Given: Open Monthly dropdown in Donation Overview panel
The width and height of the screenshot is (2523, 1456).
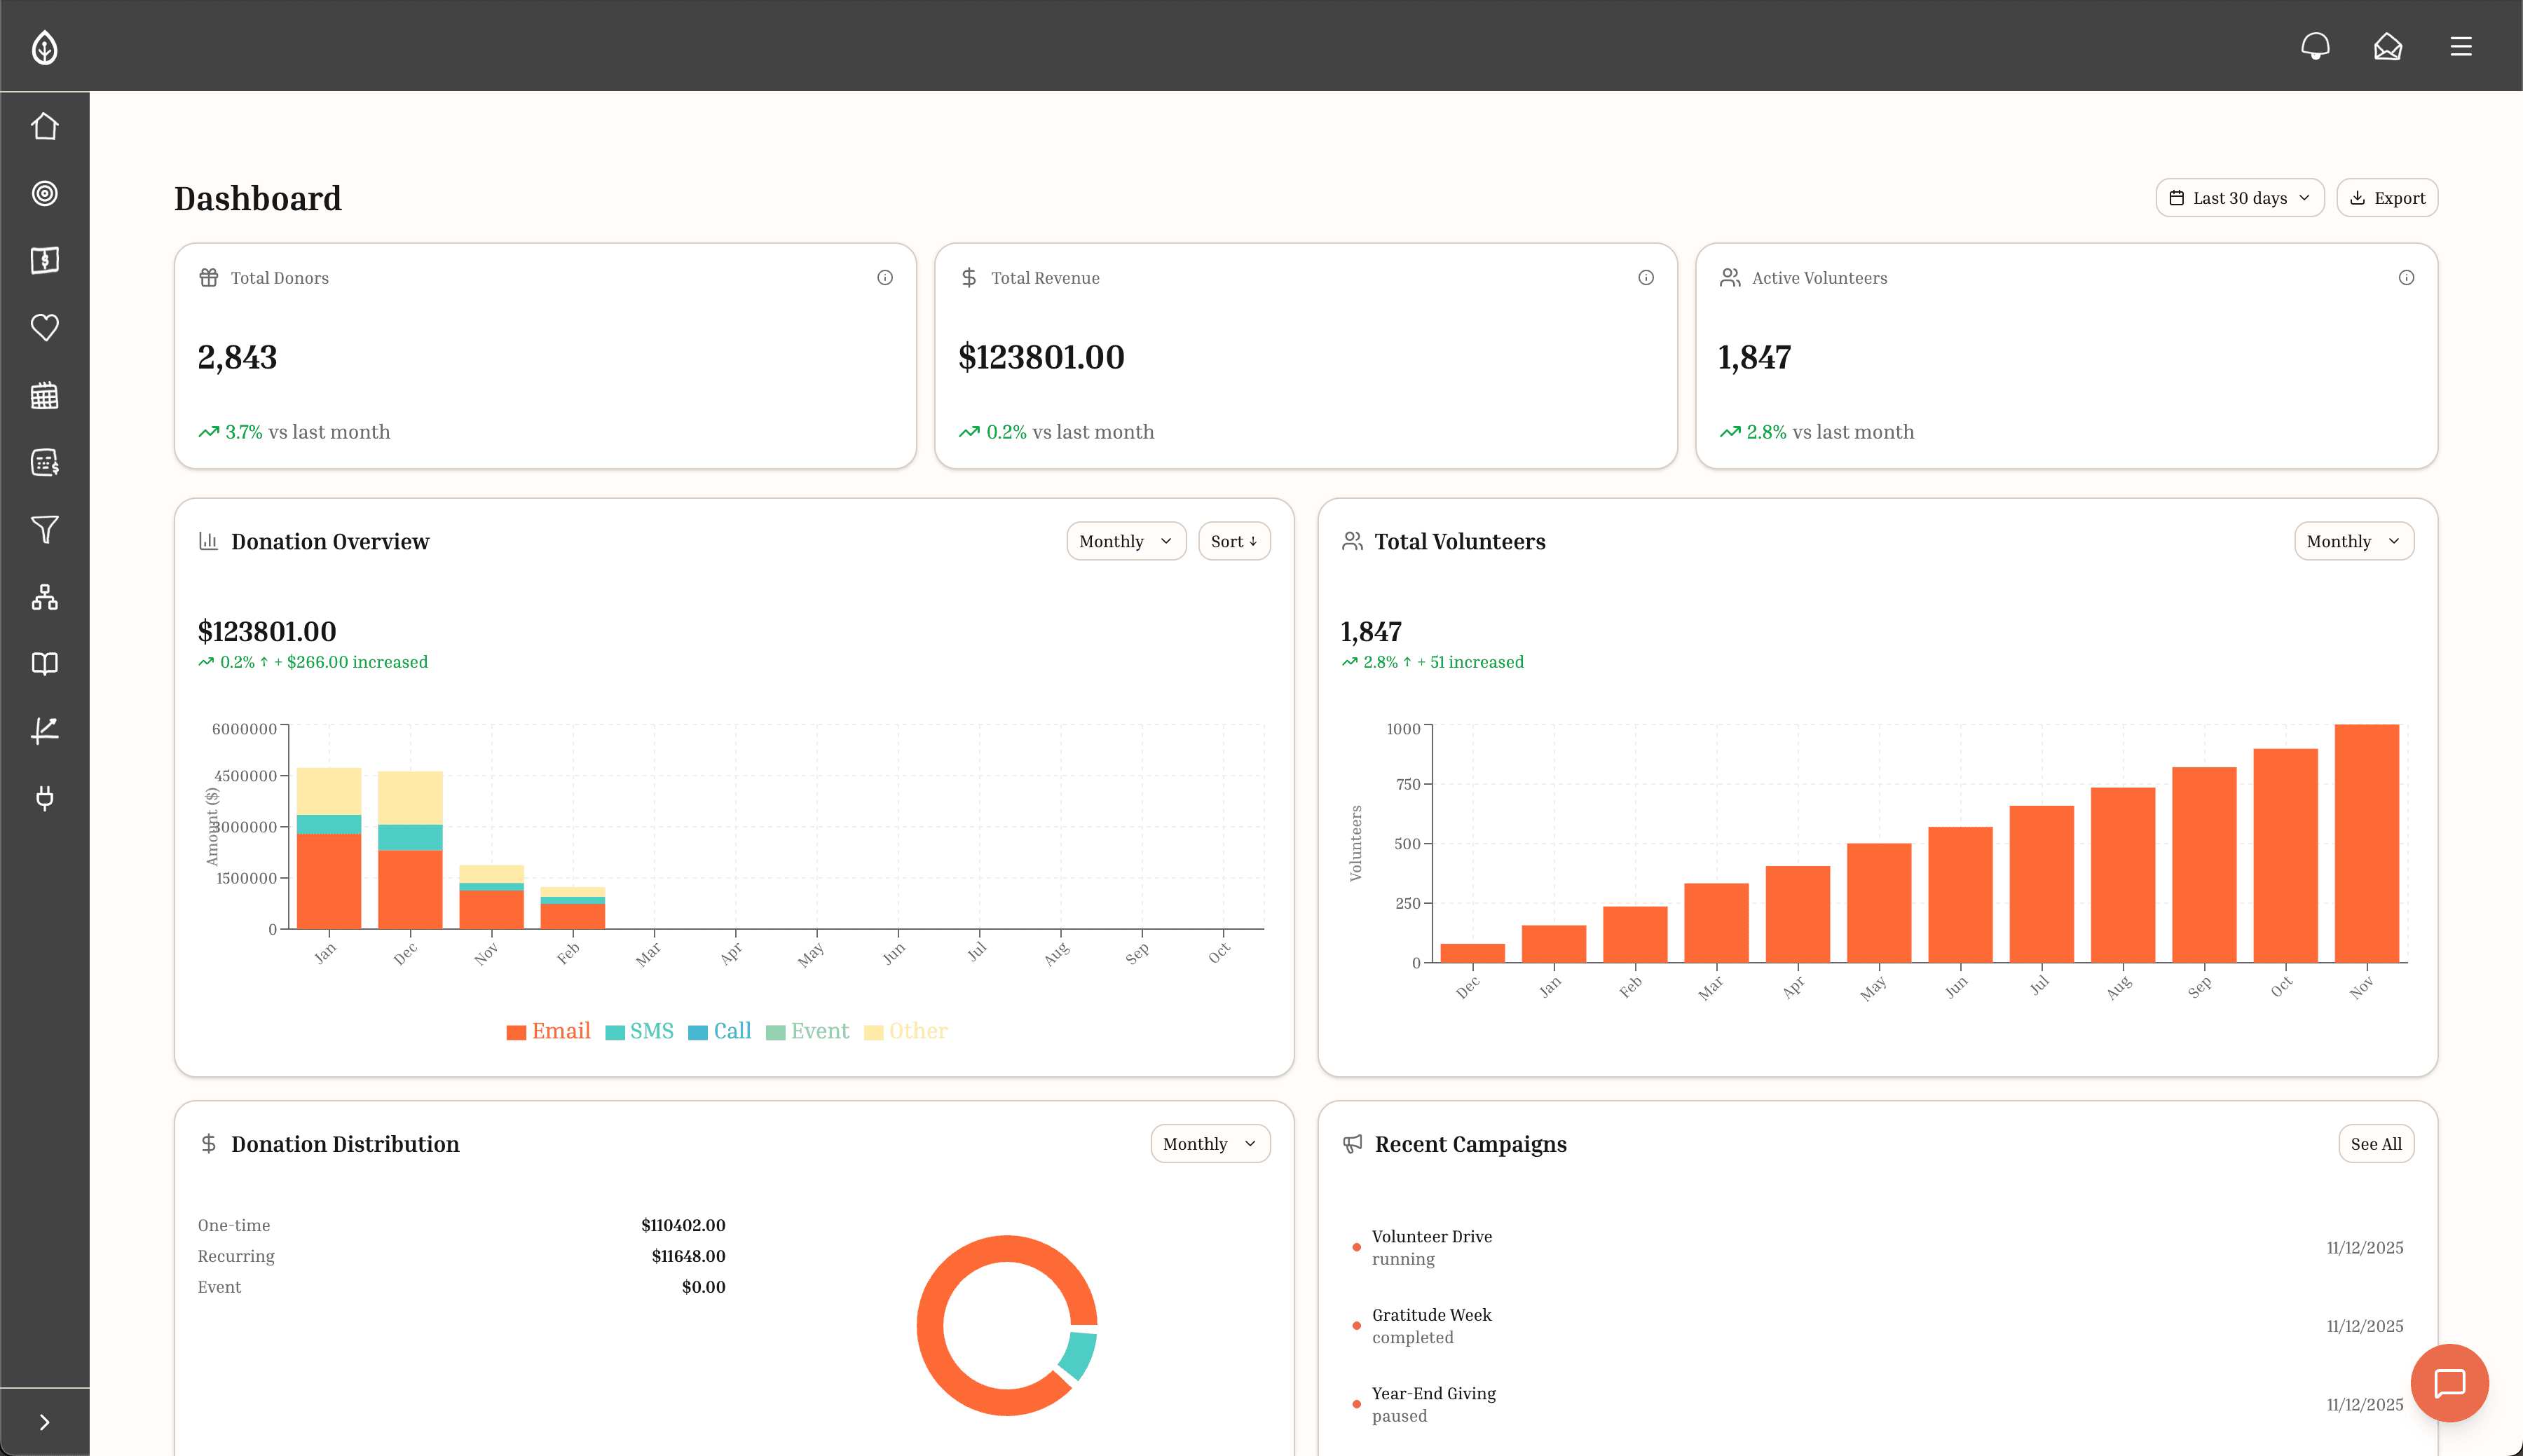Looking at the screenshot, I should (1125, 541).
